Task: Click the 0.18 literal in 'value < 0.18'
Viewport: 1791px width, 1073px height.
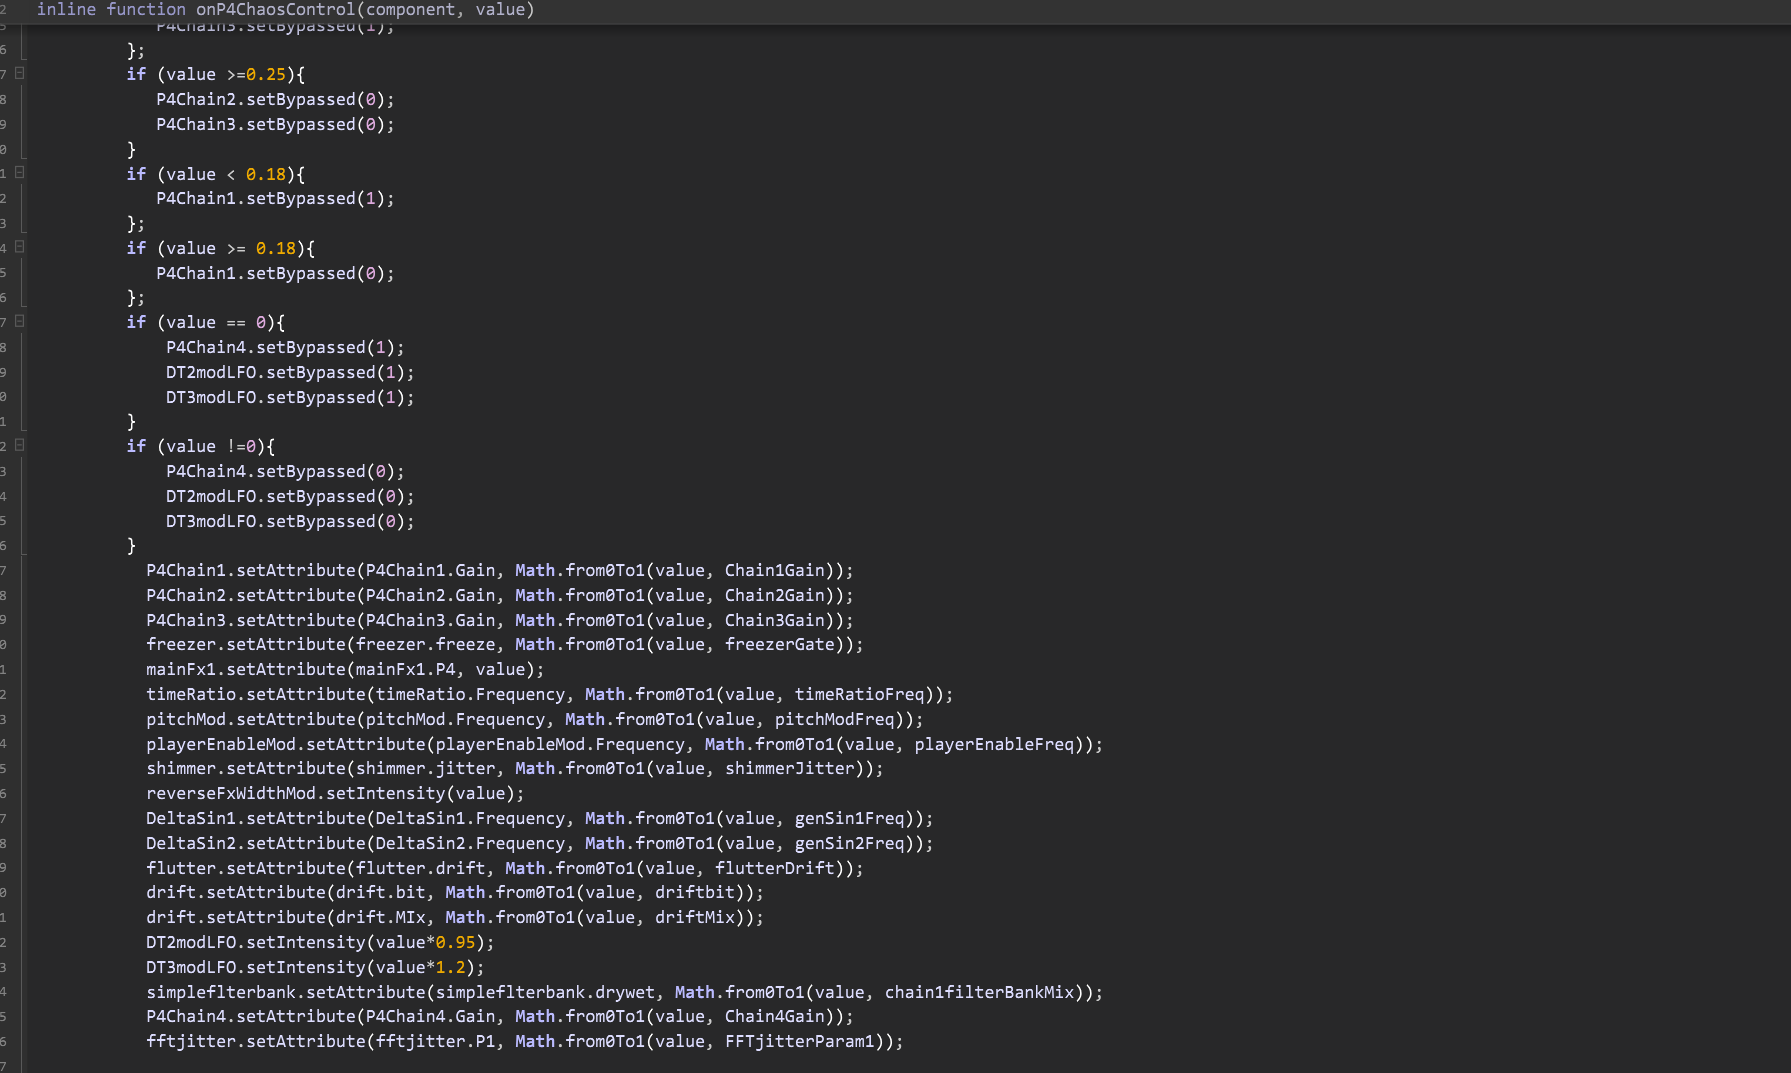Action: [265, 174]
